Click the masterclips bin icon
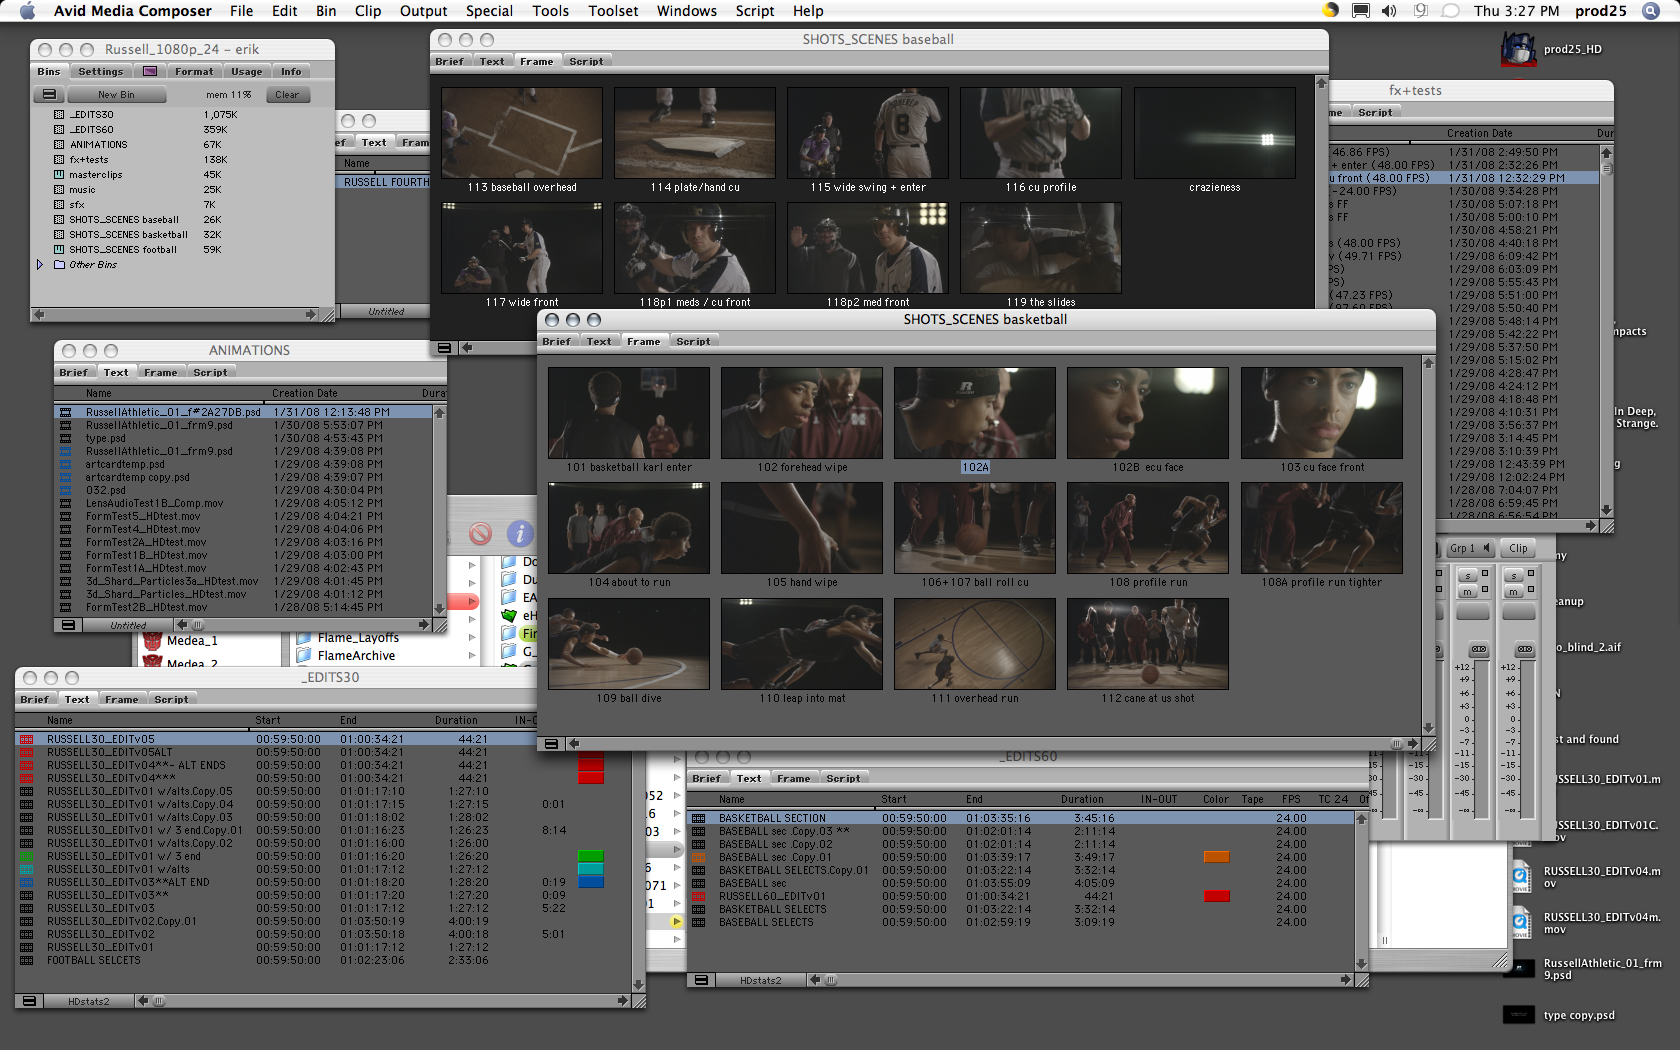 (x=59, y=175)
